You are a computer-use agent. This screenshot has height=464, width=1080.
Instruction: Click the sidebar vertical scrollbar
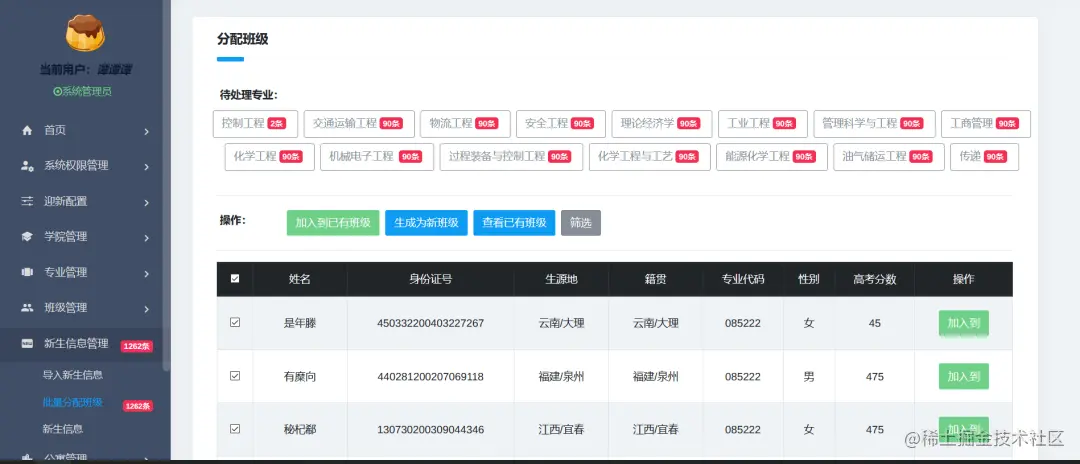coord(166,186)
